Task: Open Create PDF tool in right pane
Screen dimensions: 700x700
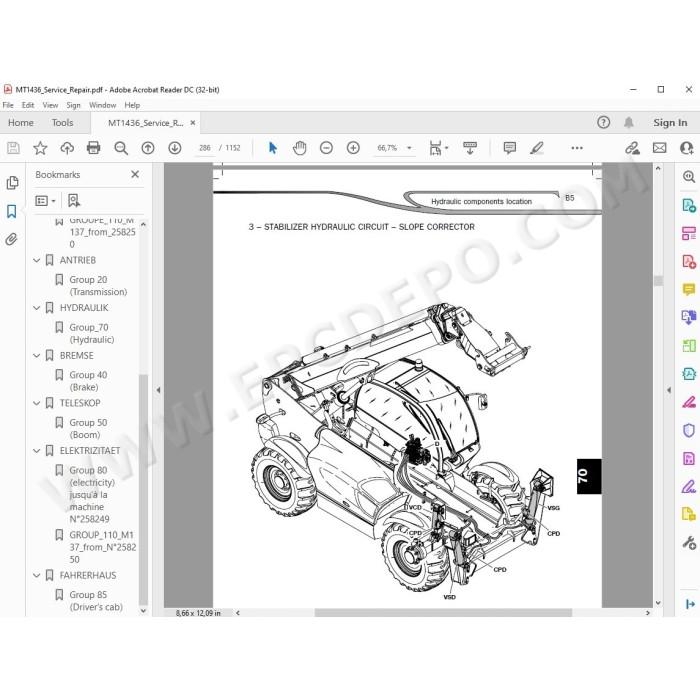Action: click(688, 261)
